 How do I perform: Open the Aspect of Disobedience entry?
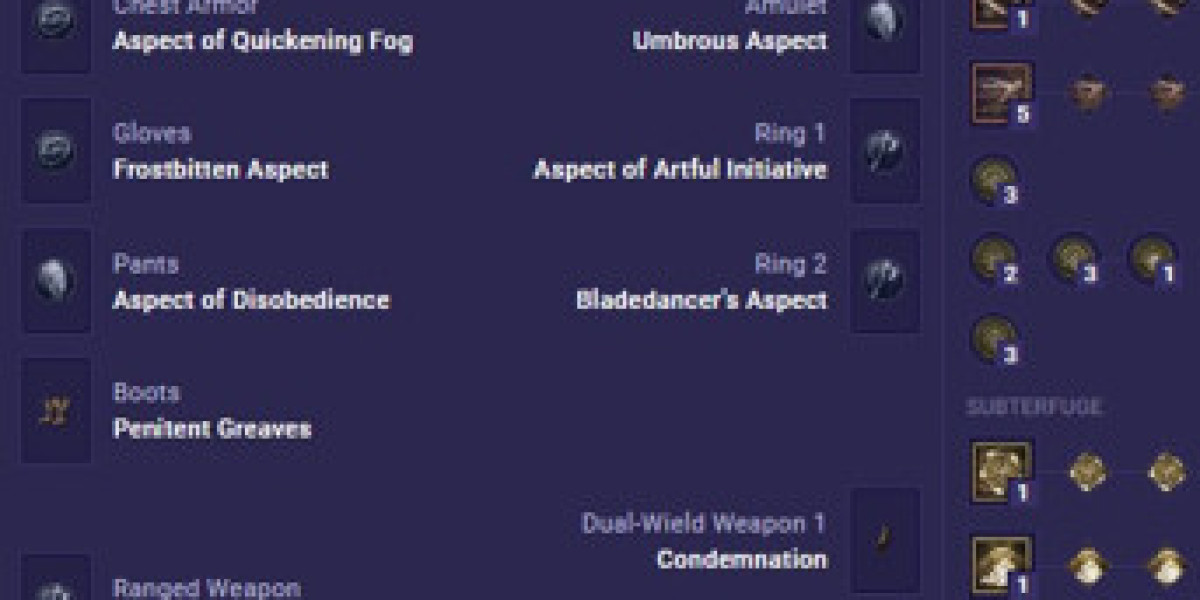(x=251, y=300)
